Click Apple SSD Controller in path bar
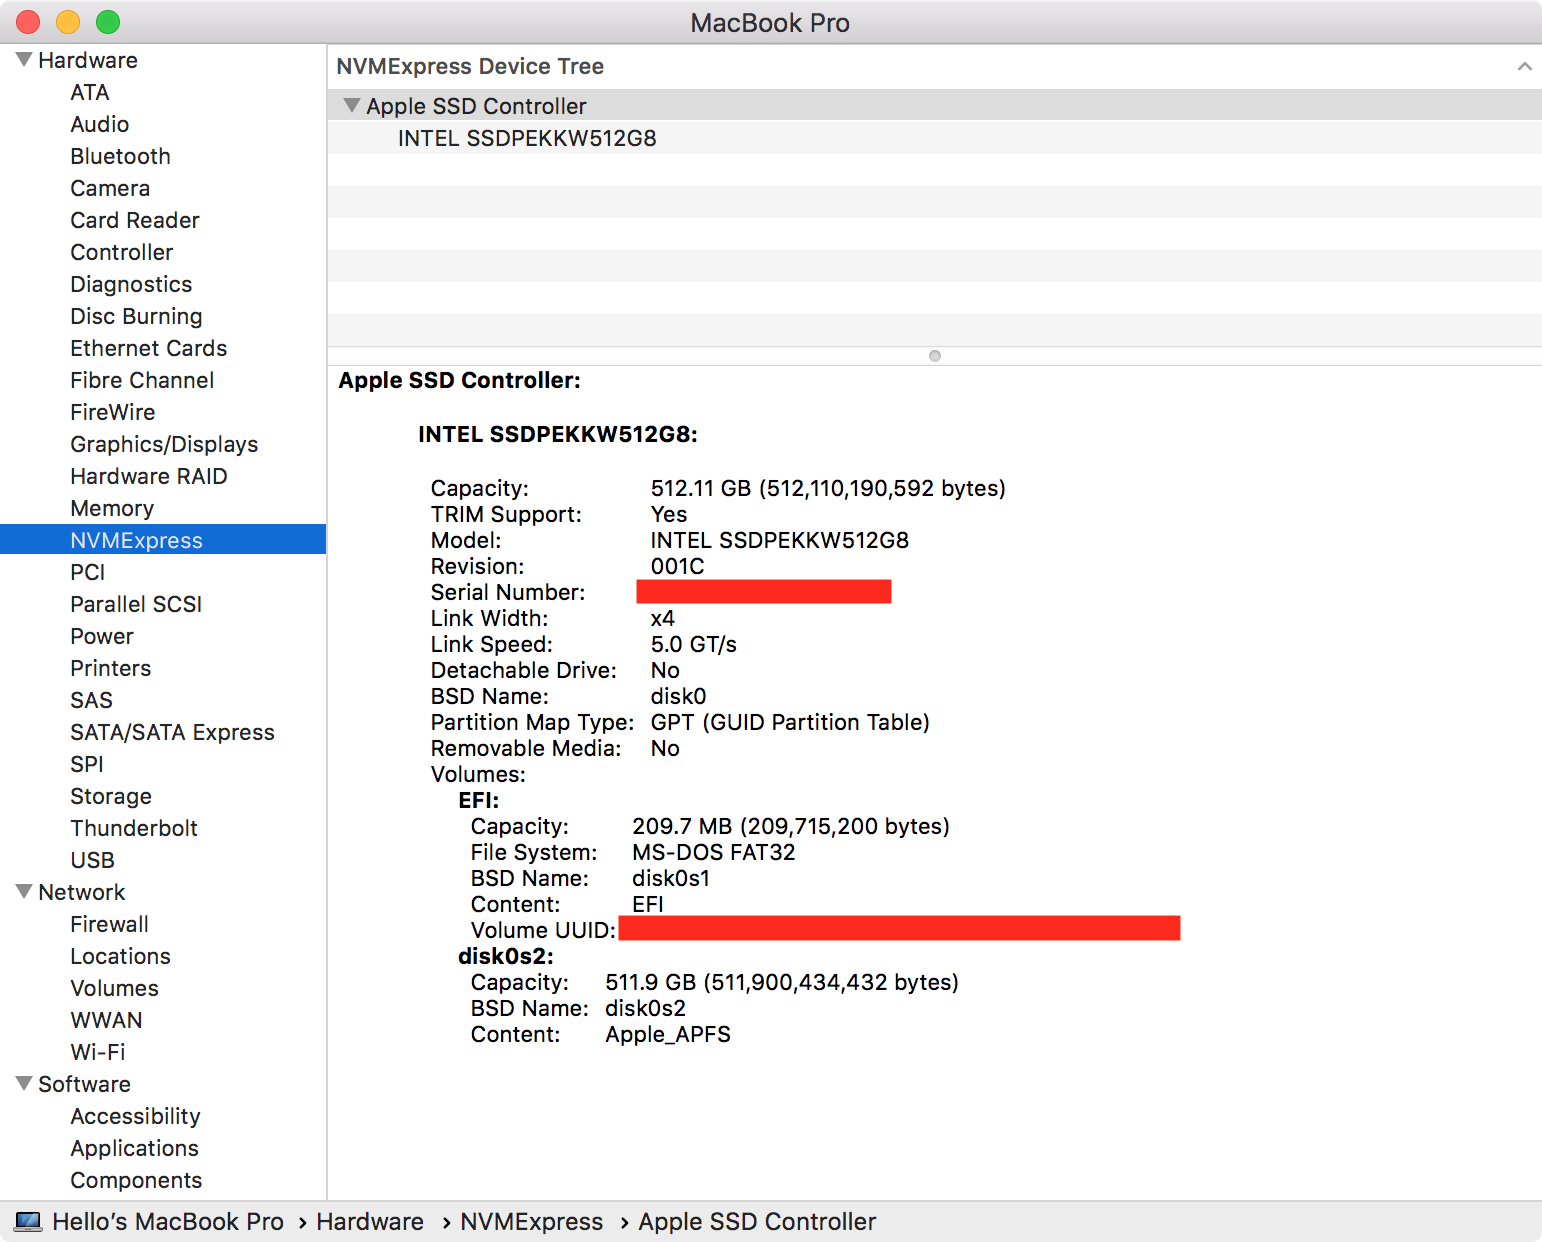The width and height of the screenshot is (1542, 1242). coord(757,1222)
